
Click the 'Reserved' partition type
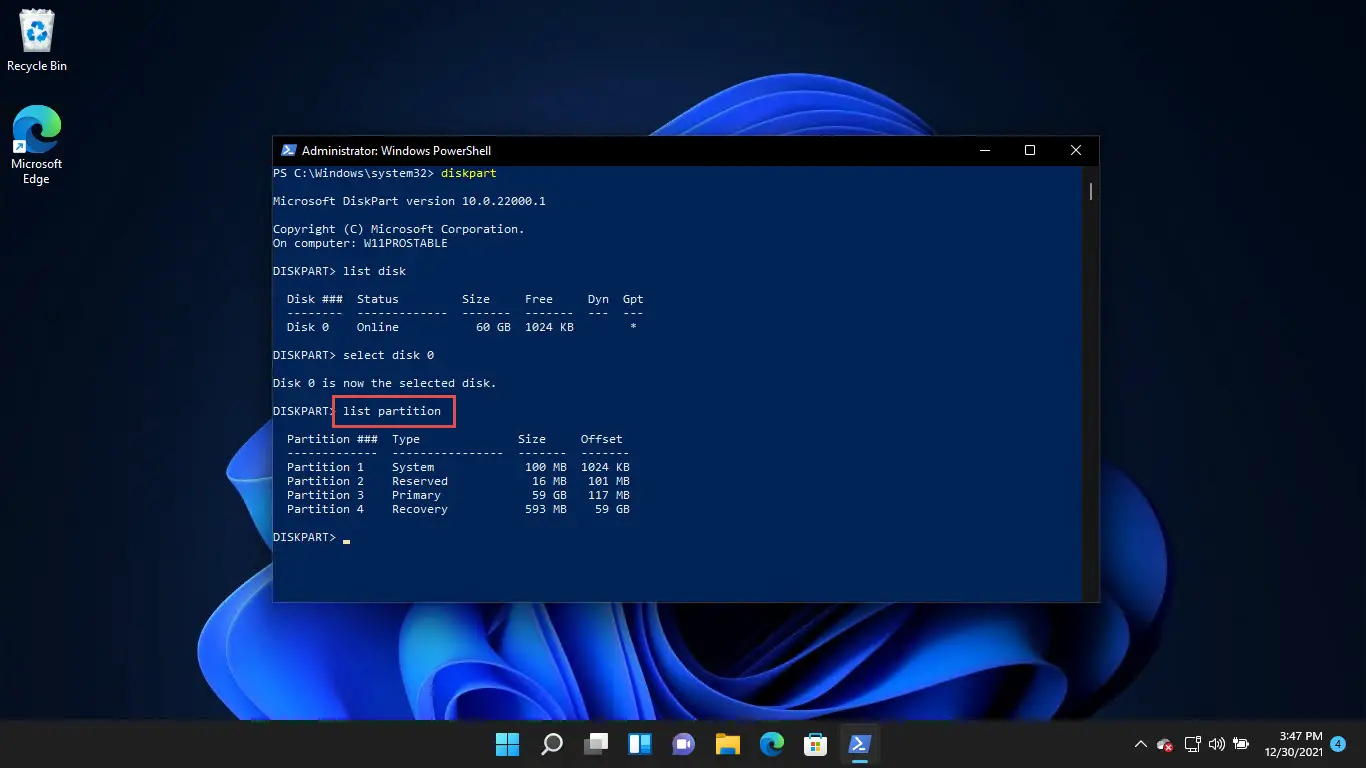[x=420, y=481]
